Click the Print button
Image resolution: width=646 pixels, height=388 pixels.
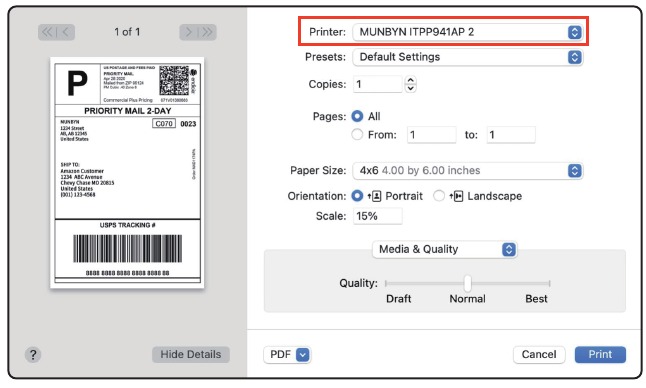pyautogui.click(x=600, y=354)
